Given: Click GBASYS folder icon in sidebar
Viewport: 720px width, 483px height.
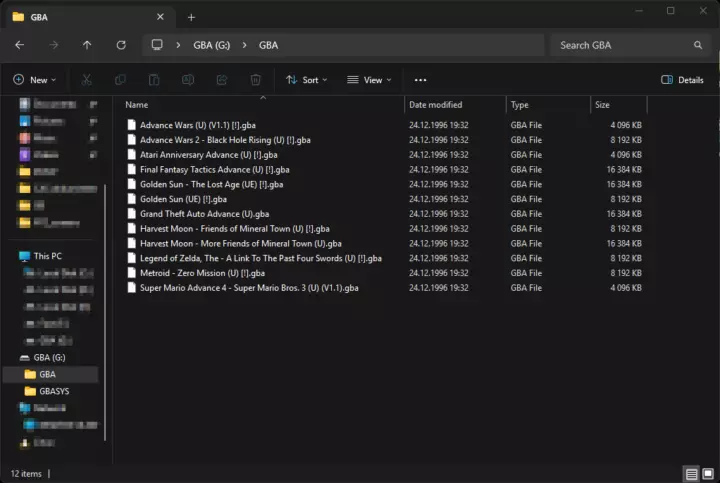Looking at the screenshot, I should pos(30,391).
